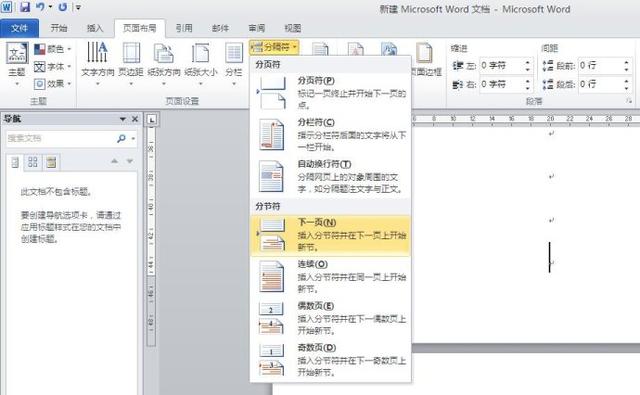Click the 文字方向 text direction icon
640x395 pixels.
[x=98, y=52]
